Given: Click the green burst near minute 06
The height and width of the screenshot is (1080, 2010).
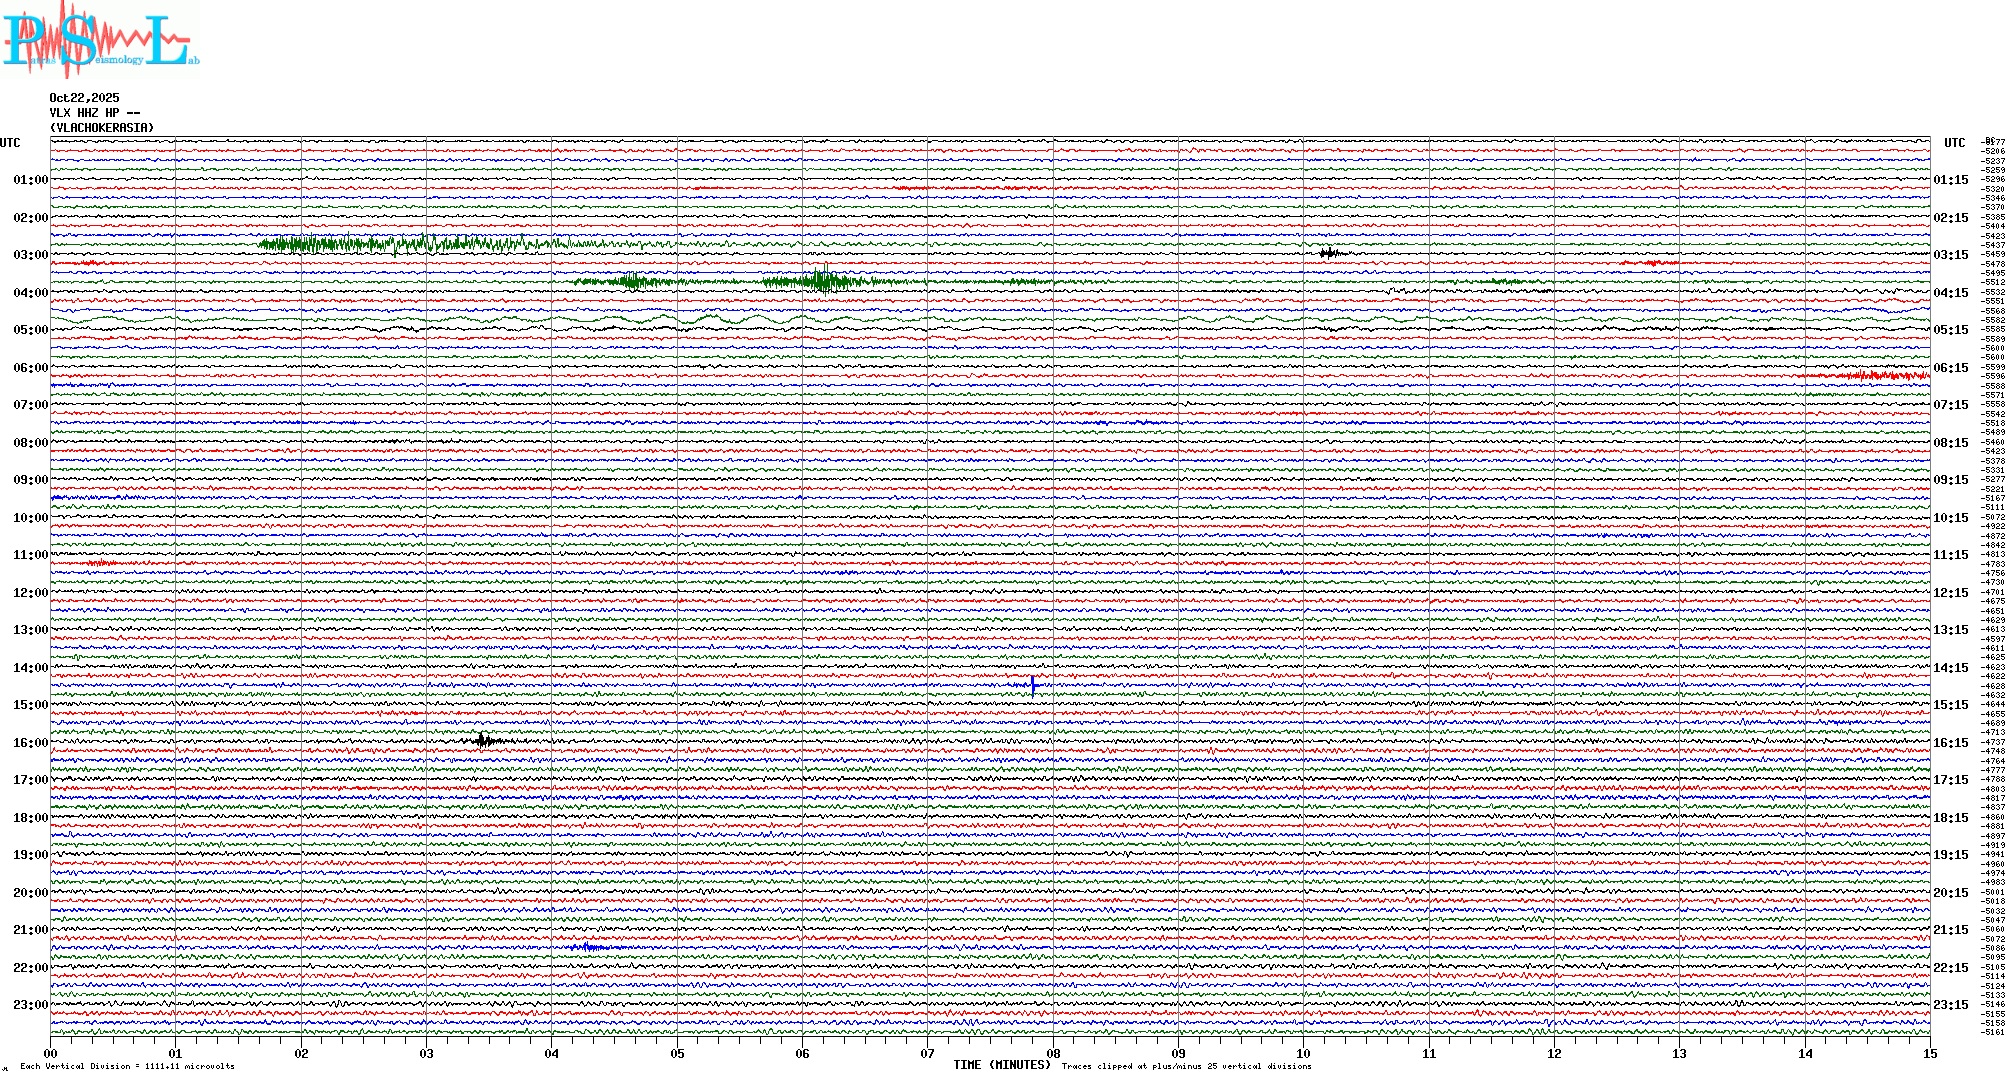Looking at the screenshot, I should click(822, 281).
